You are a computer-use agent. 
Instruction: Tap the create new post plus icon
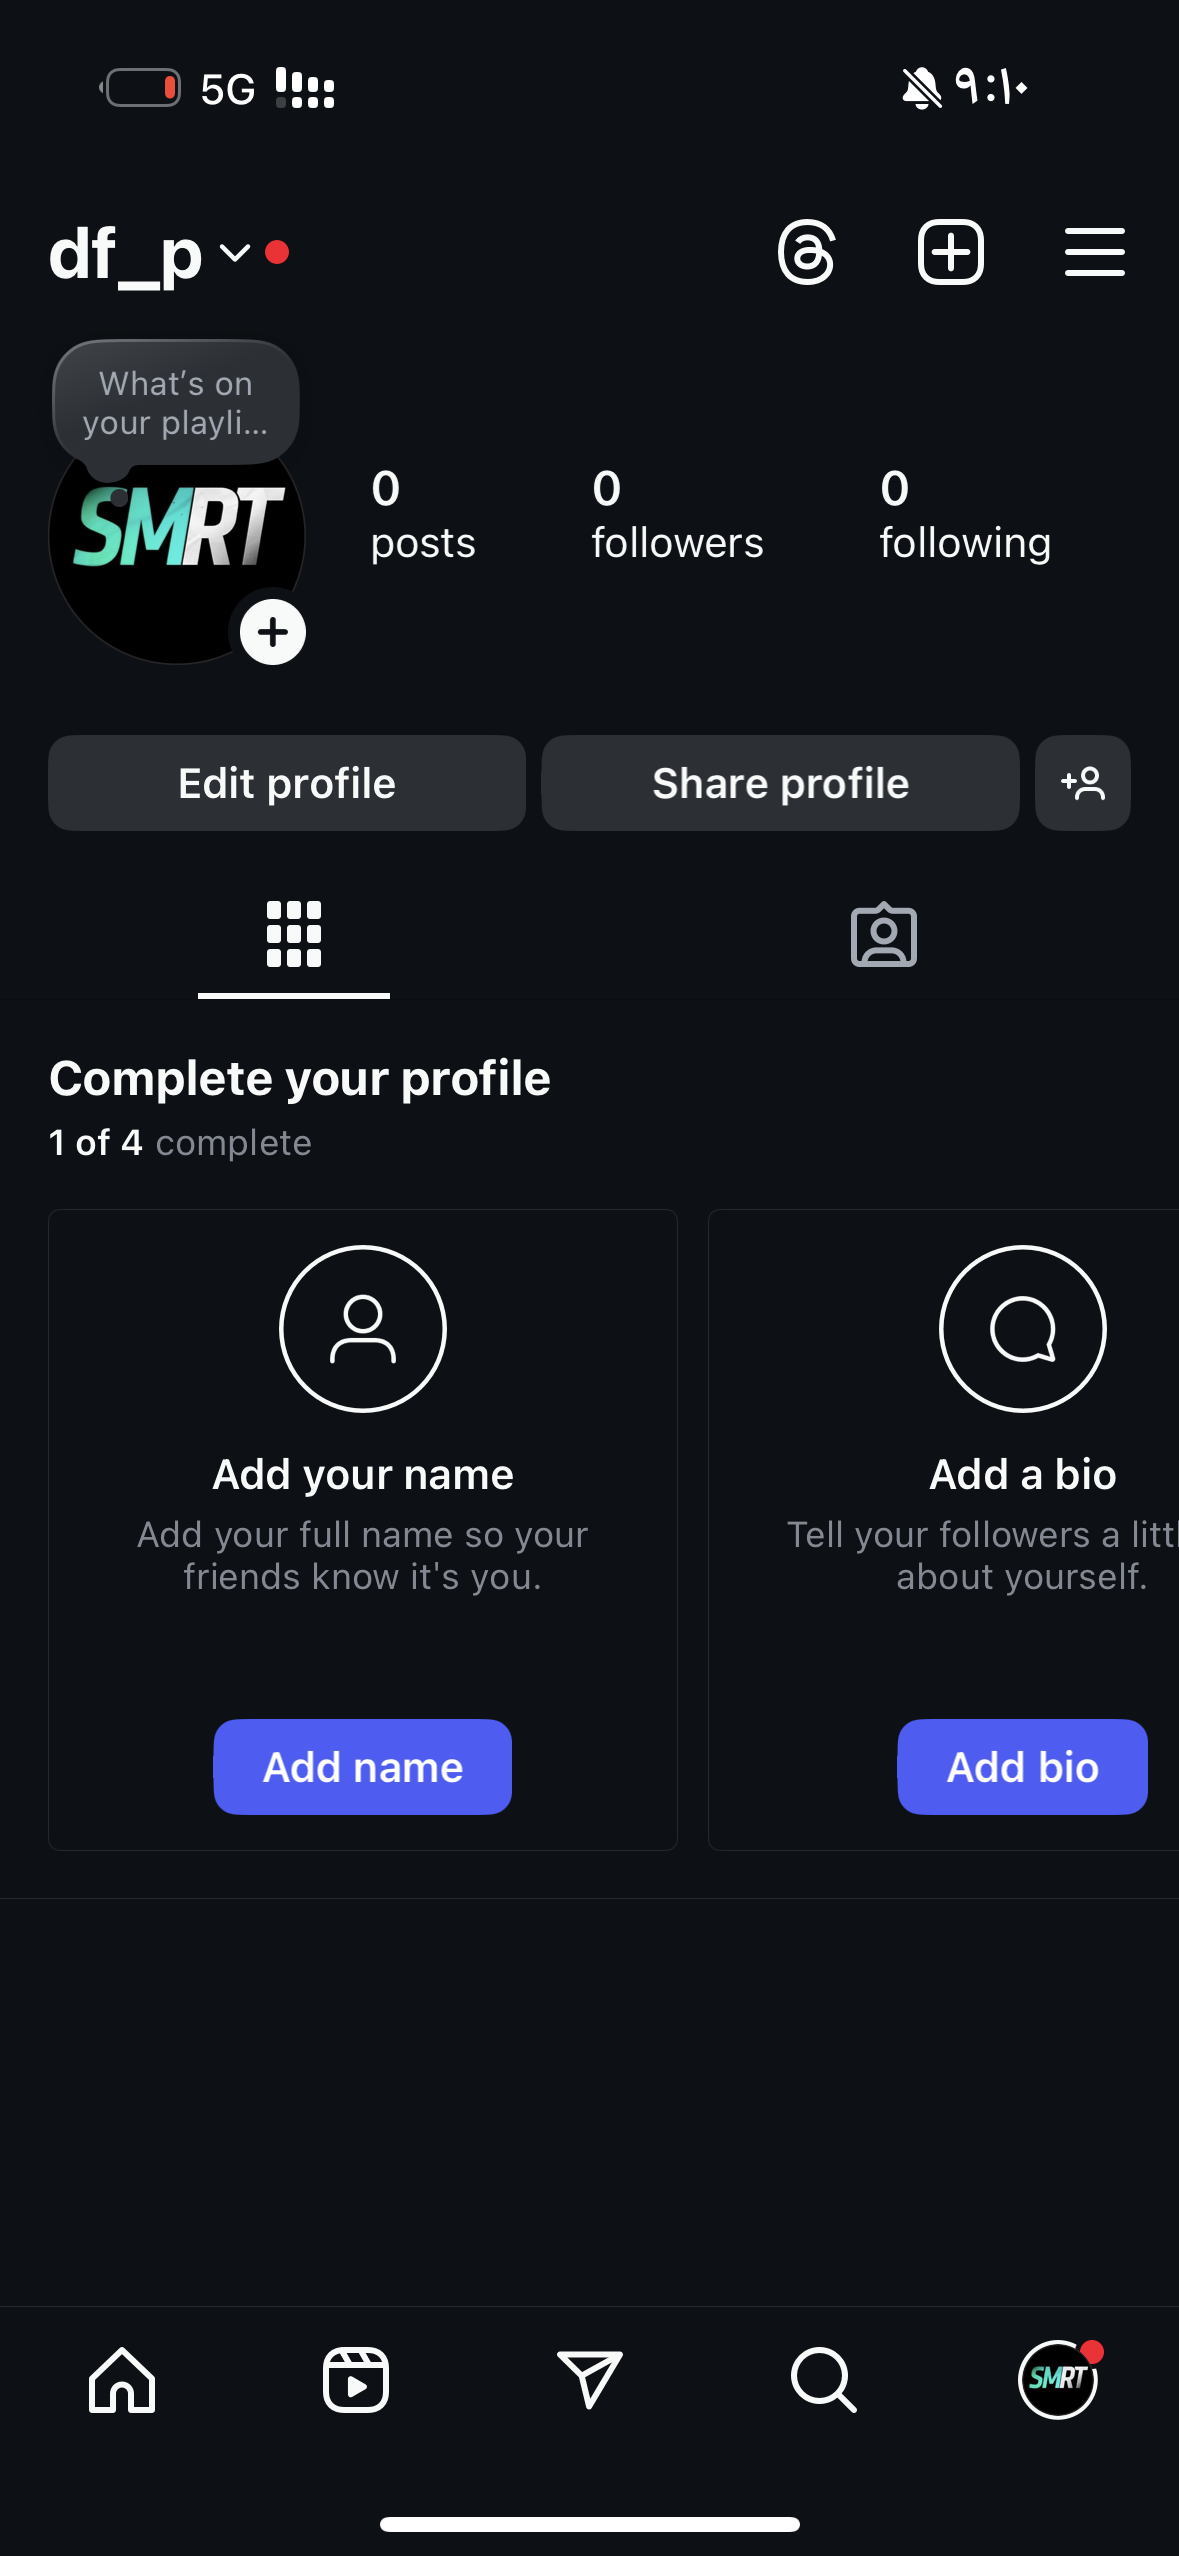(x=950, y=252)
